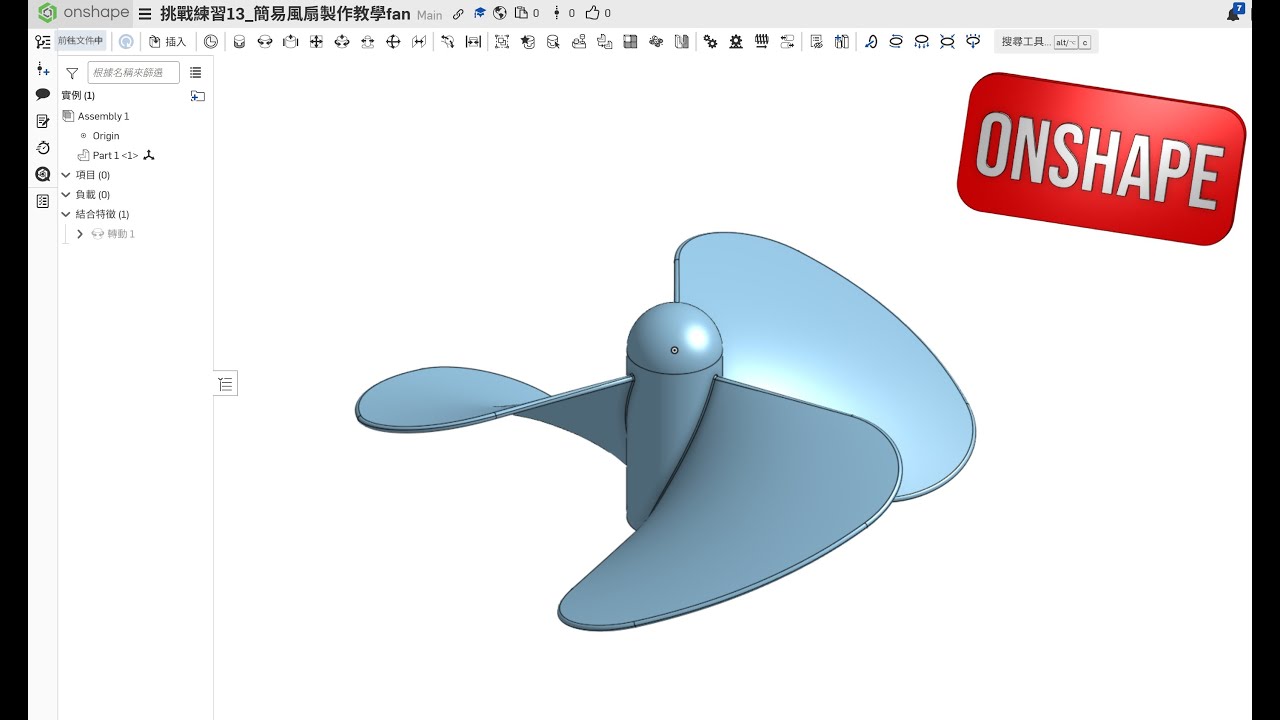This screenshot has height=720, width=1280.
Task: Click the 根據名稱來篩選 filter field
Action: (133, 72)
